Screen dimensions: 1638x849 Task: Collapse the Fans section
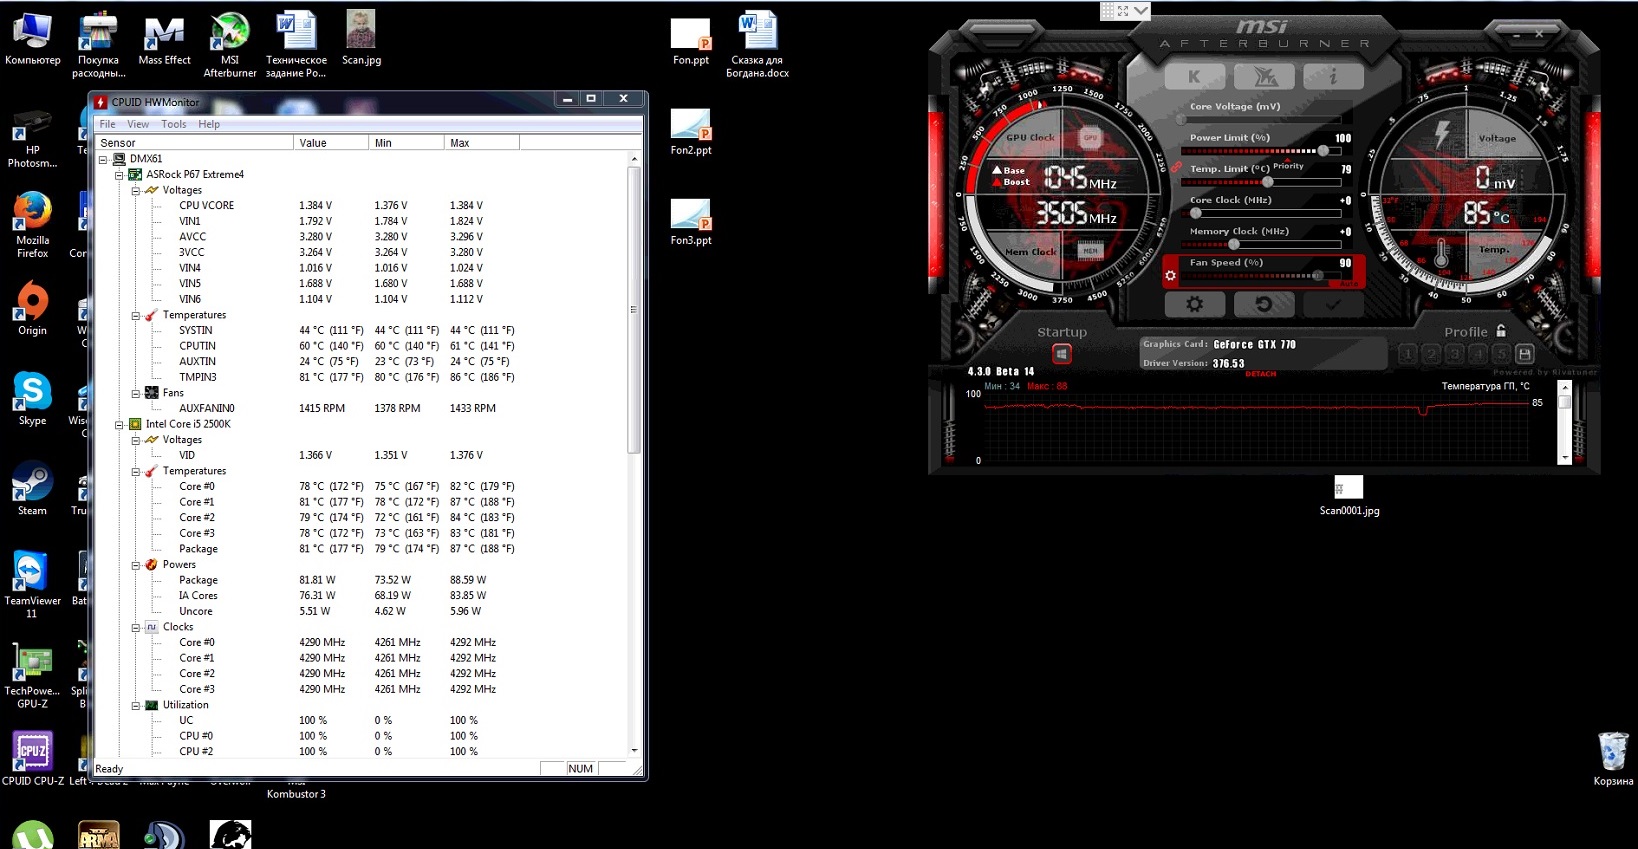[x=135, y=393]
